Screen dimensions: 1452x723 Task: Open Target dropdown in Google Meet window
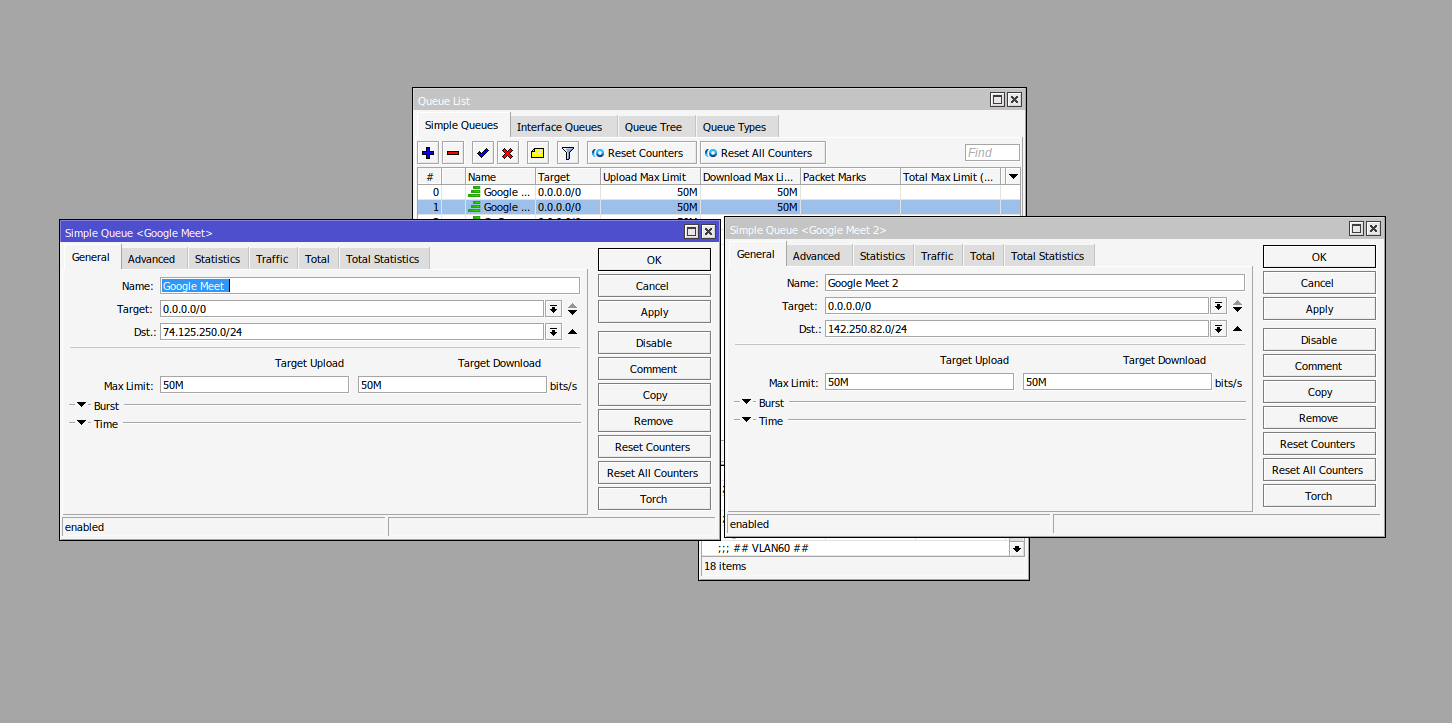pyautogui.click(x=553, y=309)
